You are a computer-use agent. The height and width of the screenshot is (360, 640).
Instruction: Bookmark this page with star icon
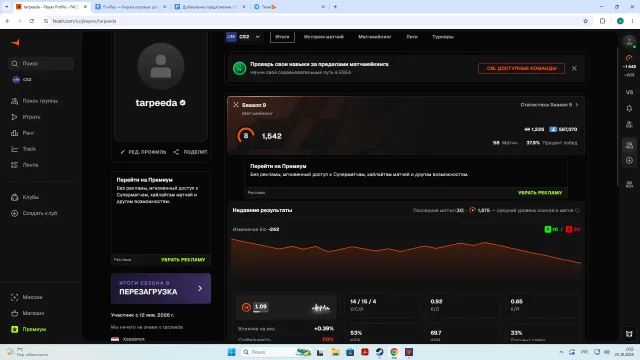(585, 21)
